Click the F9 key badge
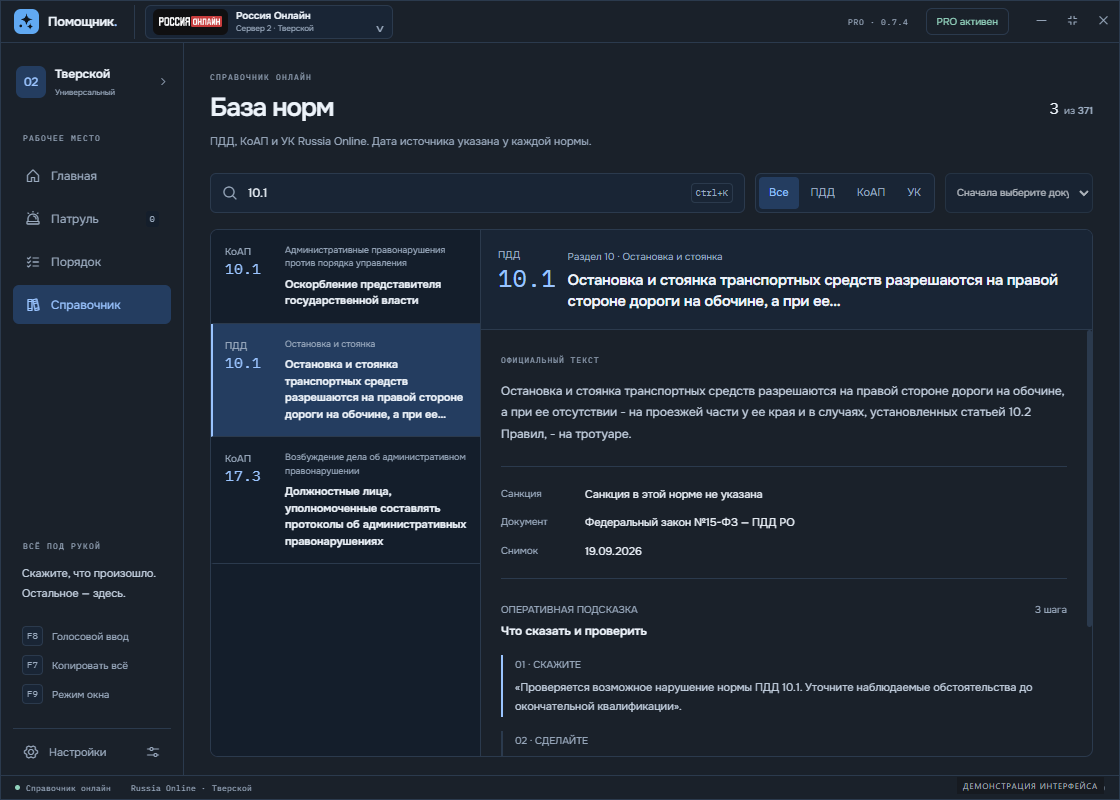Screen dimensions: 1120x800 [32, 694]
